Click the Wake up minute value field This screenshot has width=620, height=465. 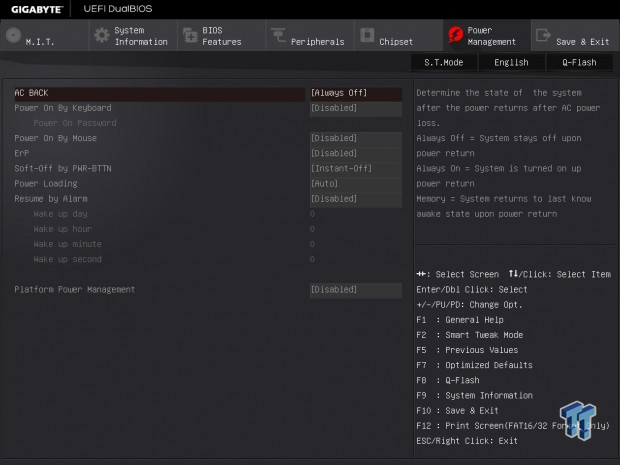pos(312,244)
